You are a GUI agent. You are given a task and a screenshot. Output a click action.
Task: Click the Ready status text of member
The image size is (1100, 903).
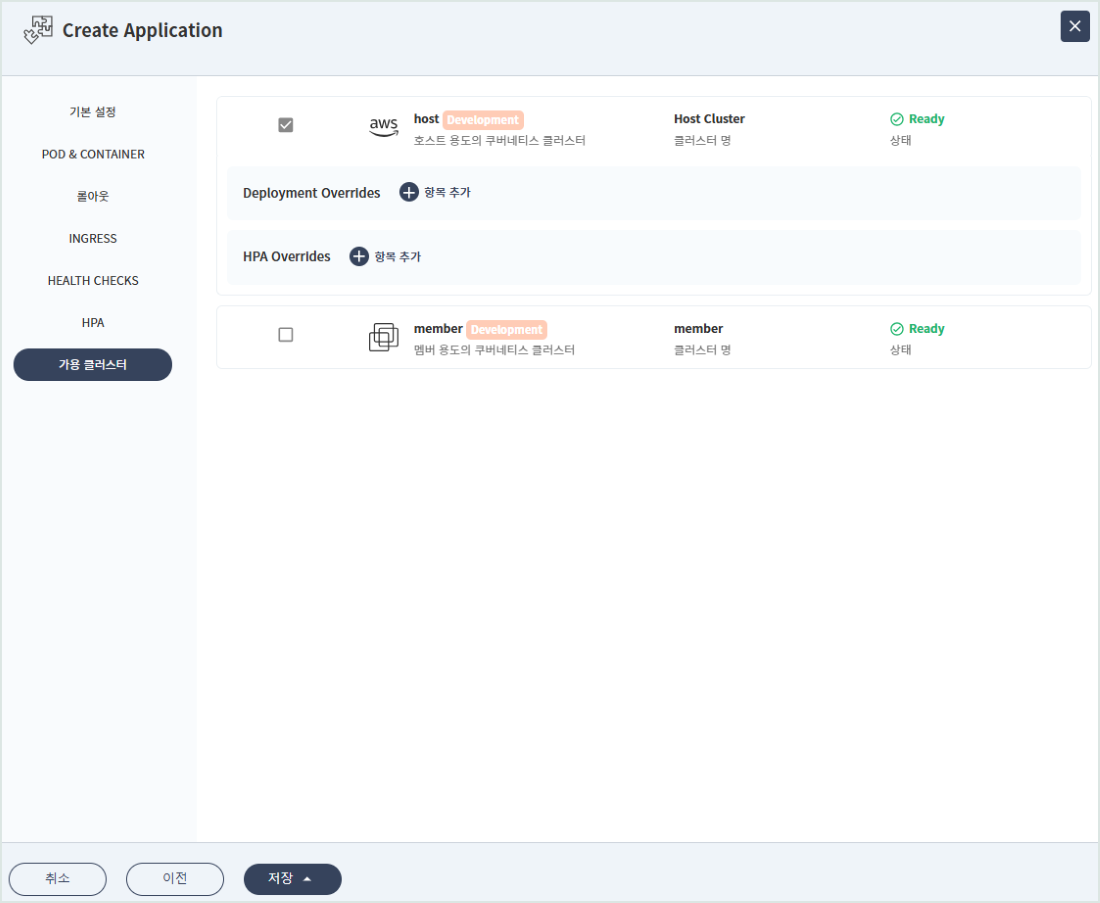pos(927,329)
